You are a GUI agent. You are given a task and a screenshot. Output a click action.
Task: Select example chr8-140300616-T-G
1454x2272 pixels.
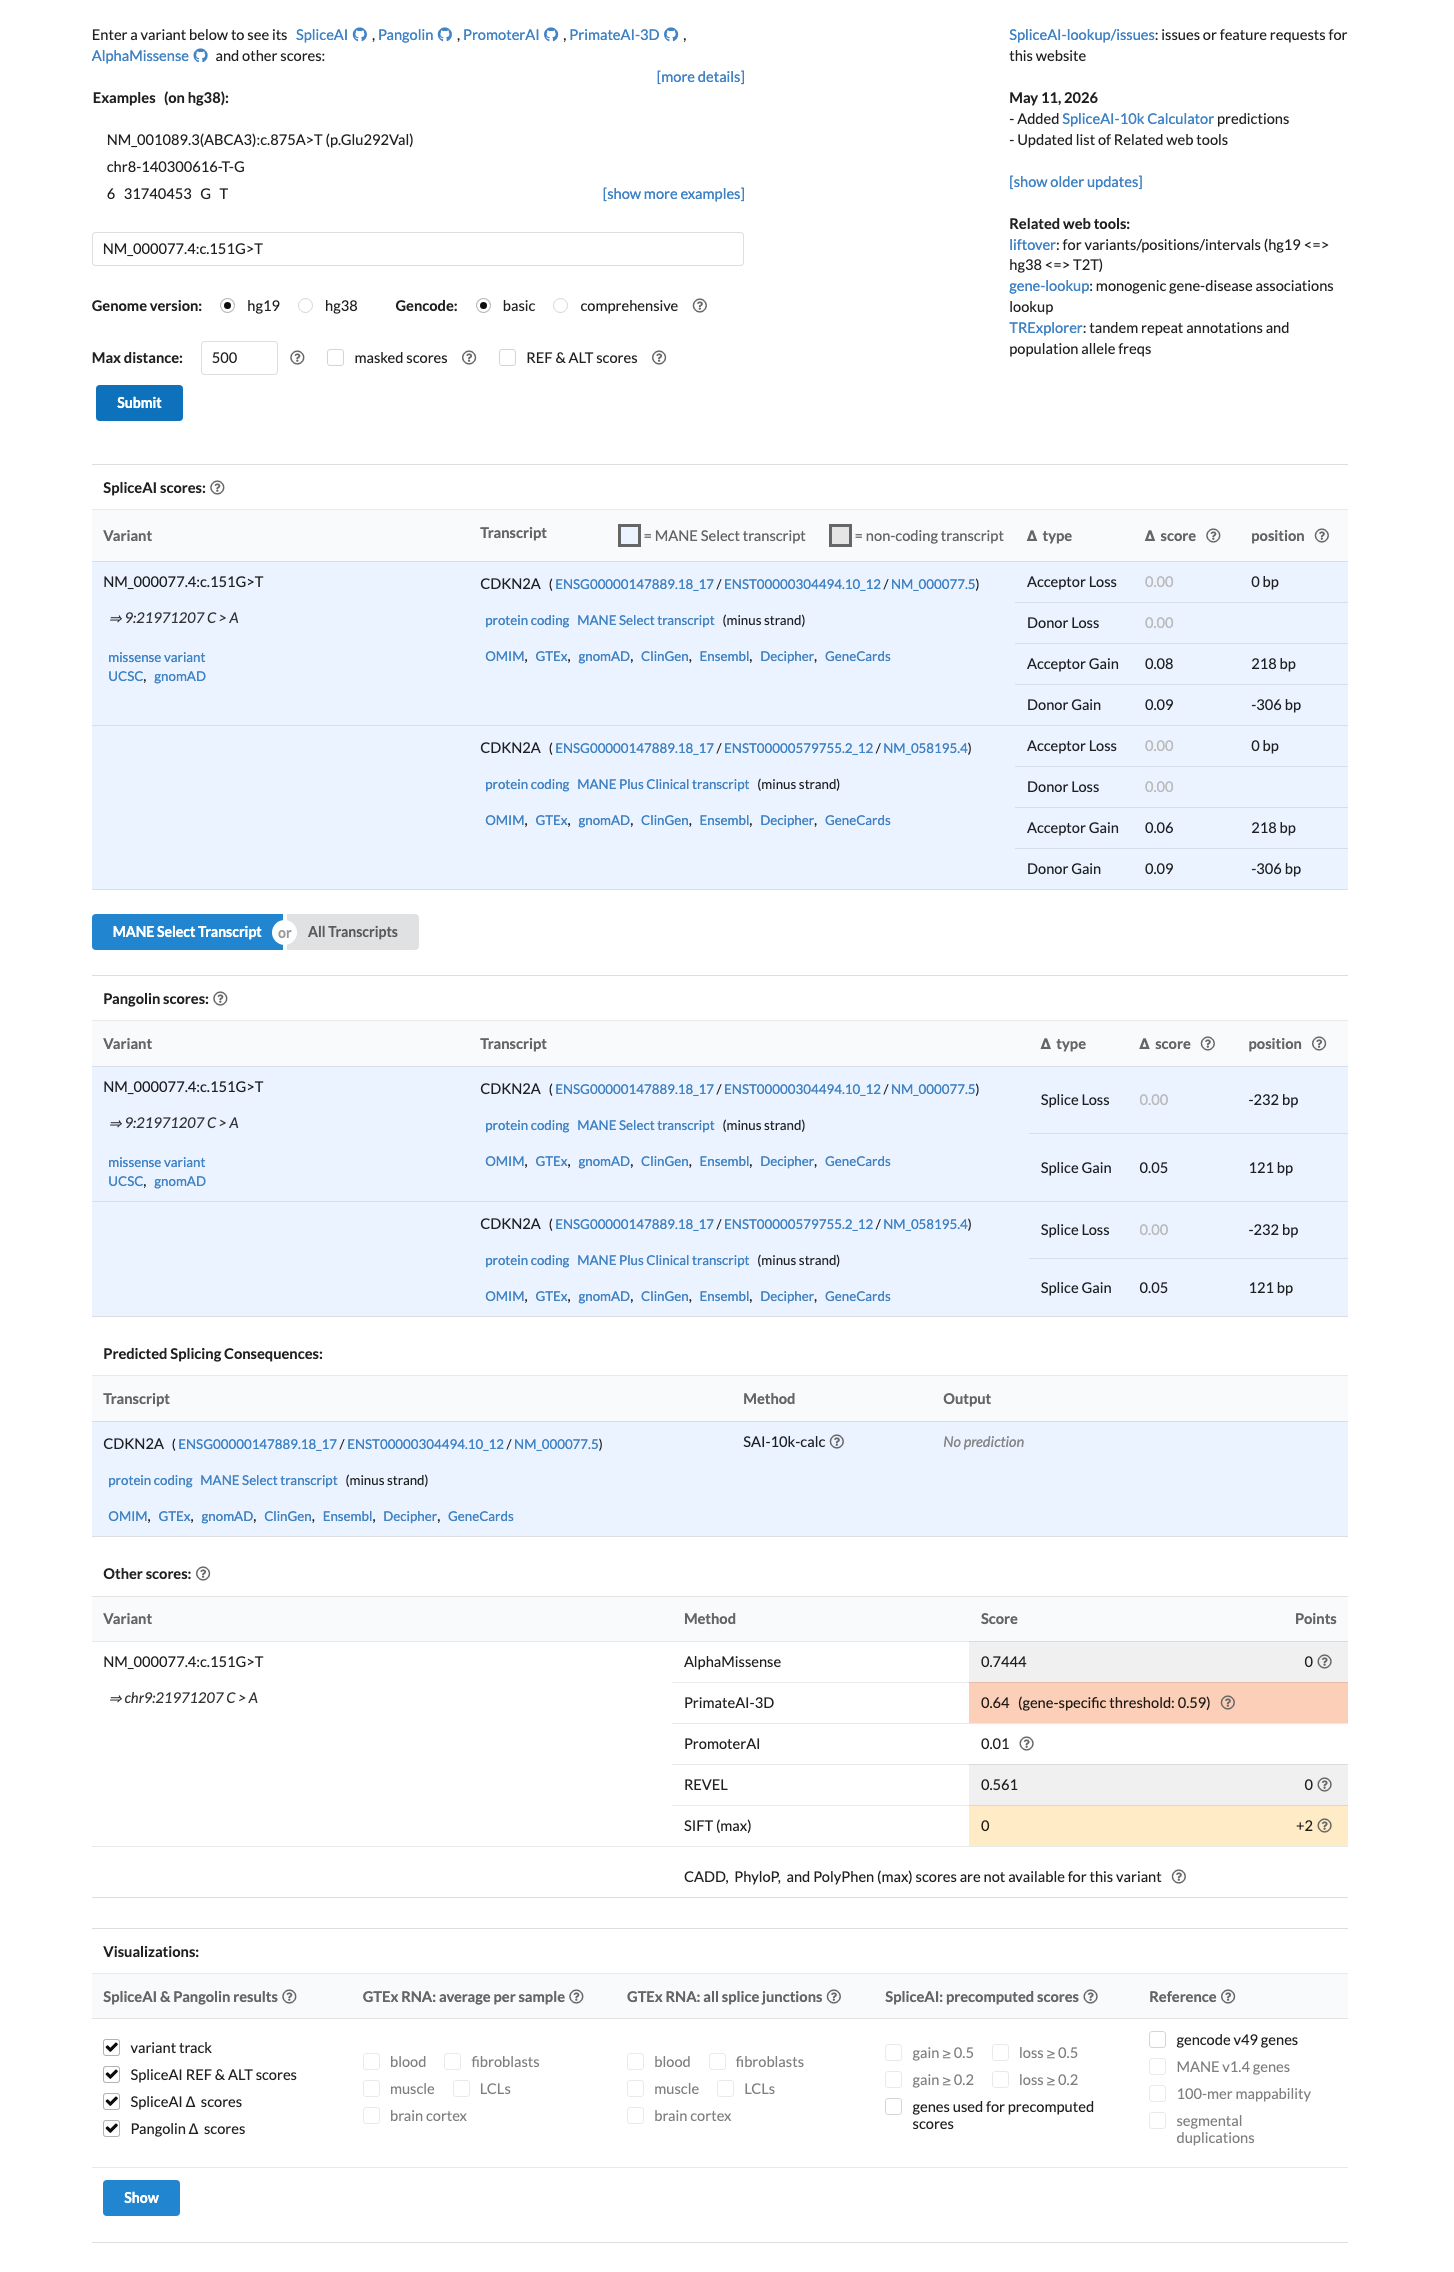[x=176, y=167]
